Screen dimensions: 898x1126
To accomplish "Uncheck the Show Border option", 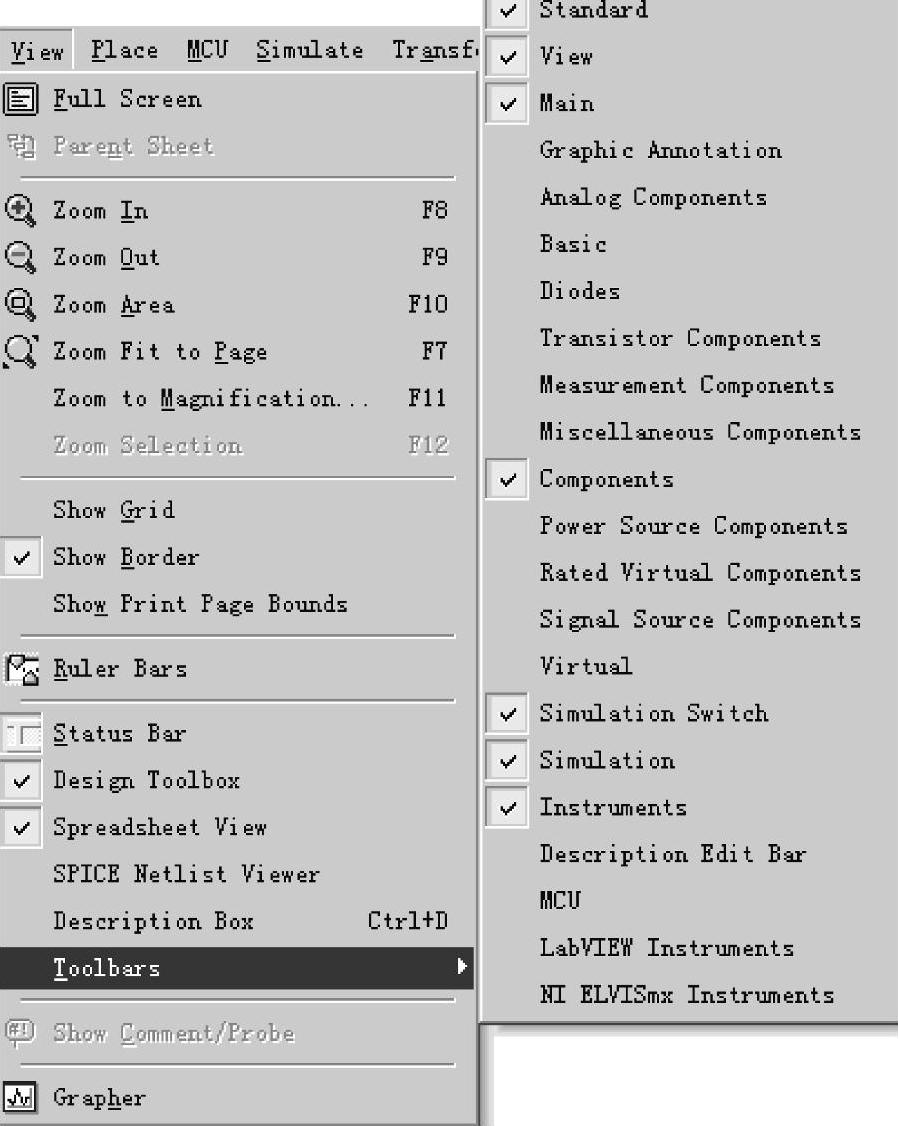I will pyautogui.click(x=21, y=557).
